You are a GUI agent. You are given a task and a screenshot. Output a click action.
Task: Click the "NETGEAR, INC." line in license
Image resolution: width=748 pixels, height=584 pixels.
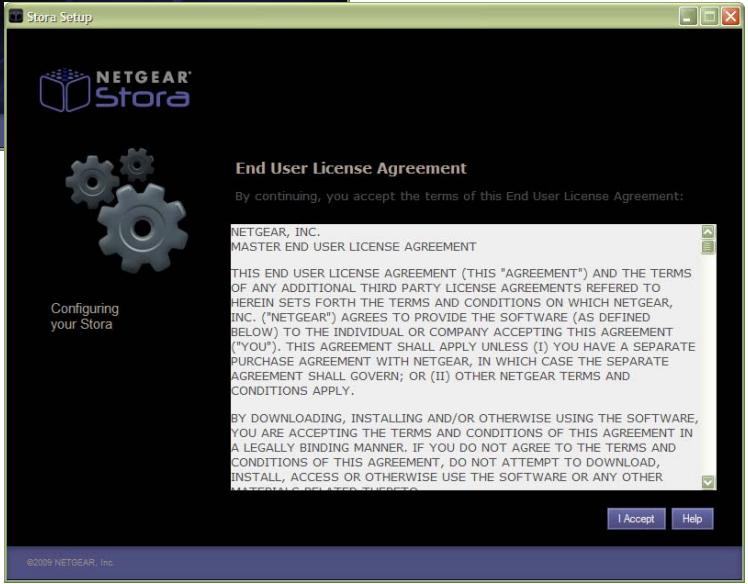point(276,232)
